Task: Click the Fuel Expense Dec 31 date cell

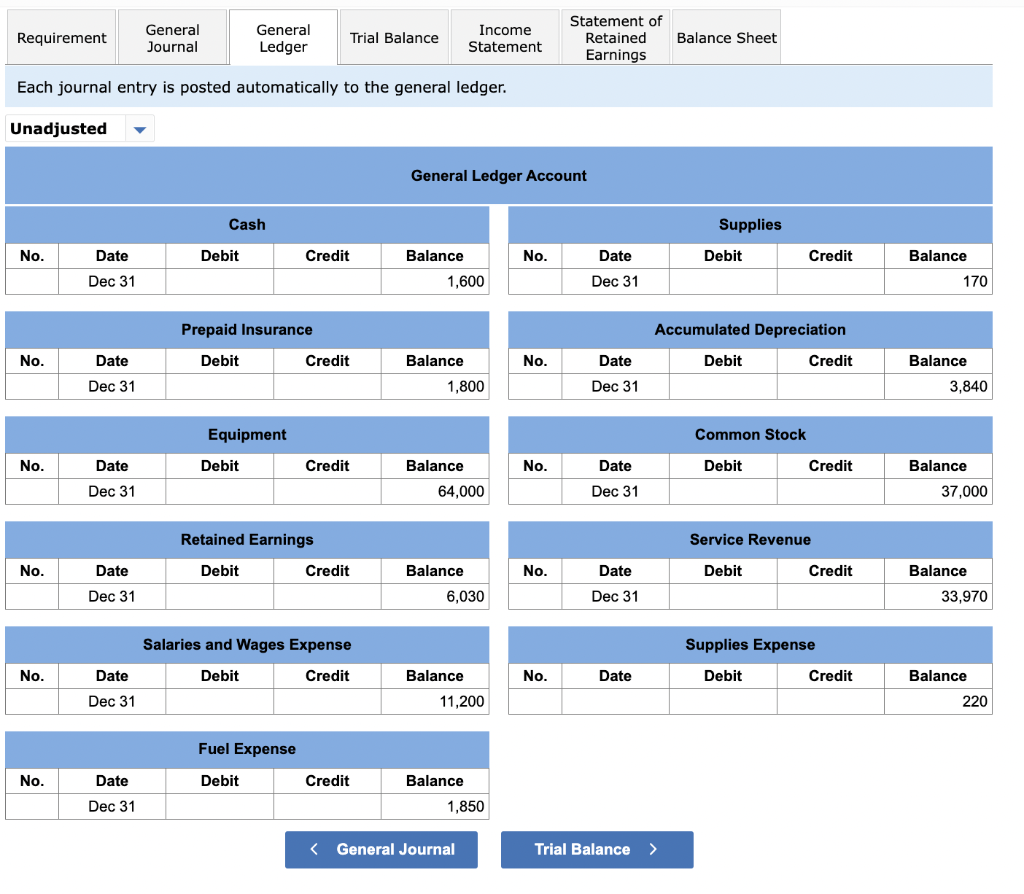Action: pyautogui.click(x=112, y=806)
